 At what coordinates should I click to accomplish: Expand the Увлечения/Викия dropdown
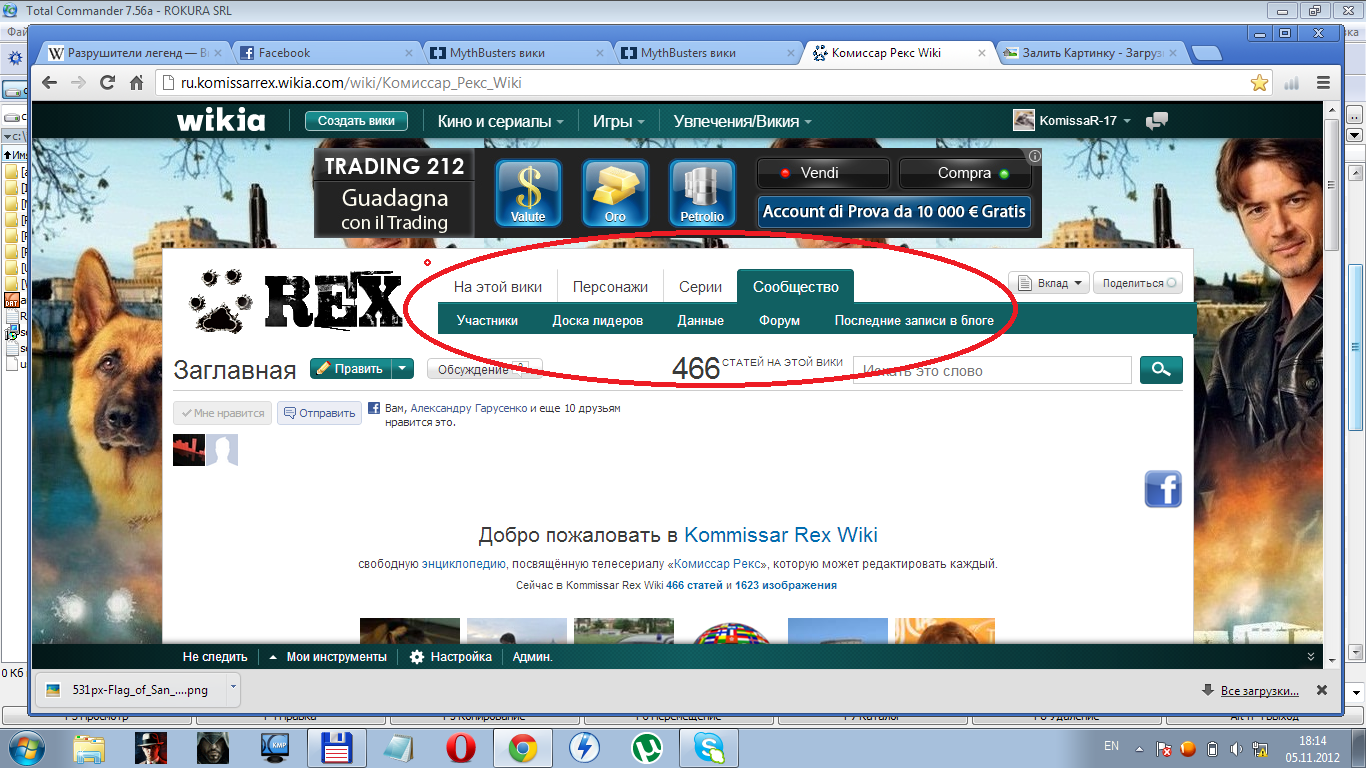point(743,121)
